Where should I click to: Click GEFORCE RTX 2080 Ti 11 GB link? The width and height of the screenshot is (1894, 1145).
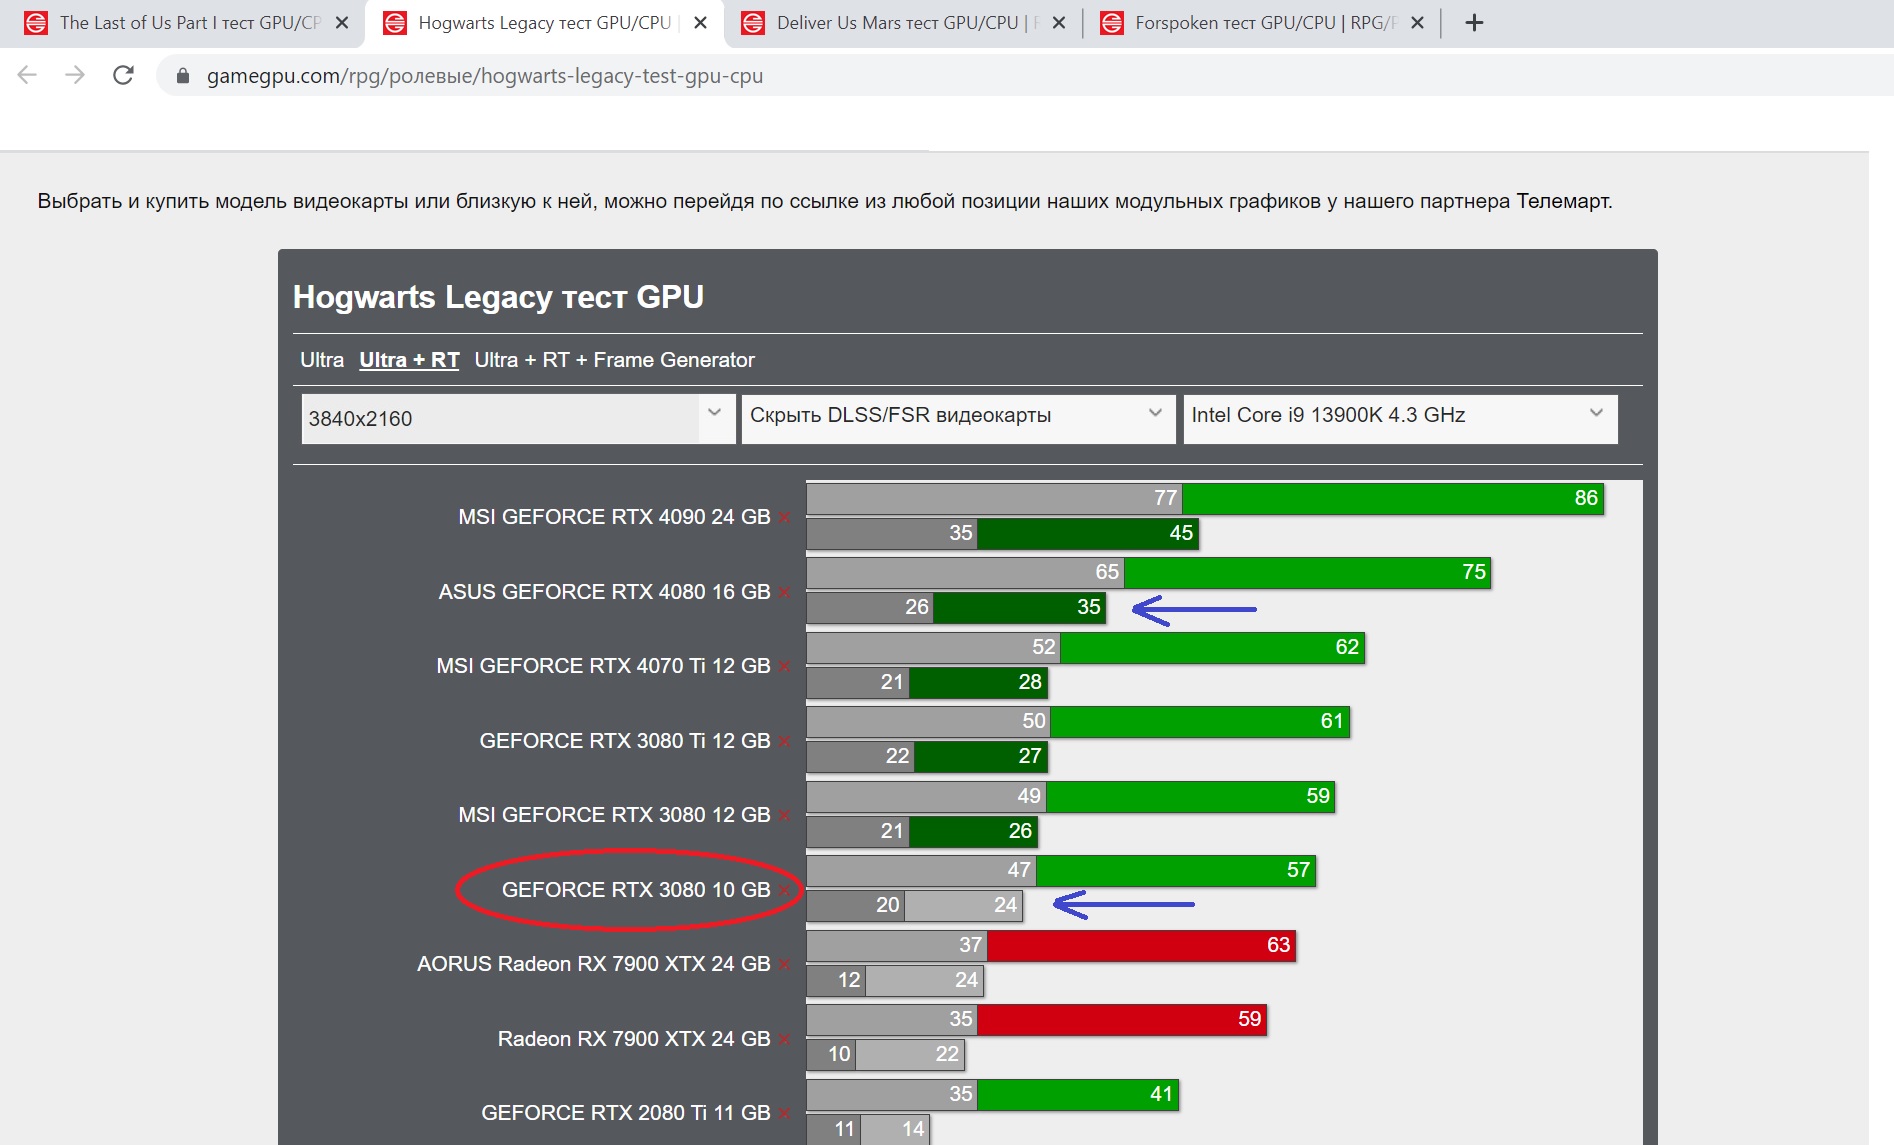pyautogui.click(x=626, y=1113)
